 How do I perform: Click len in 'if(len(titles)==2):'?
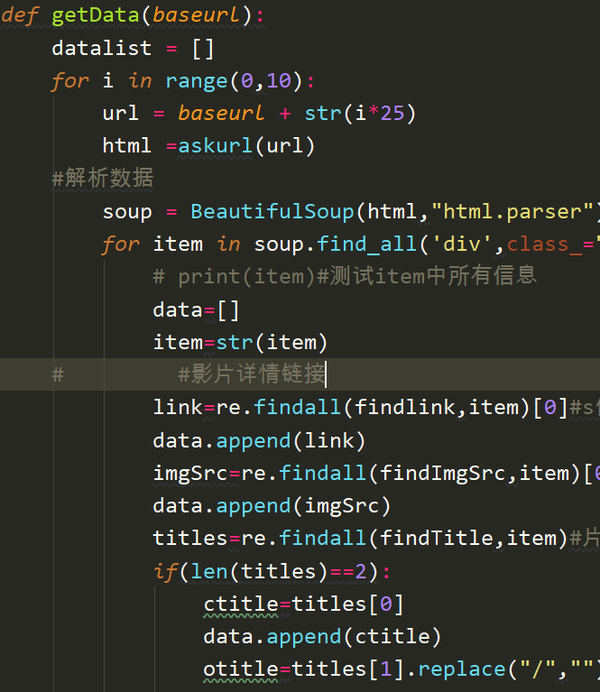[209, 572]
